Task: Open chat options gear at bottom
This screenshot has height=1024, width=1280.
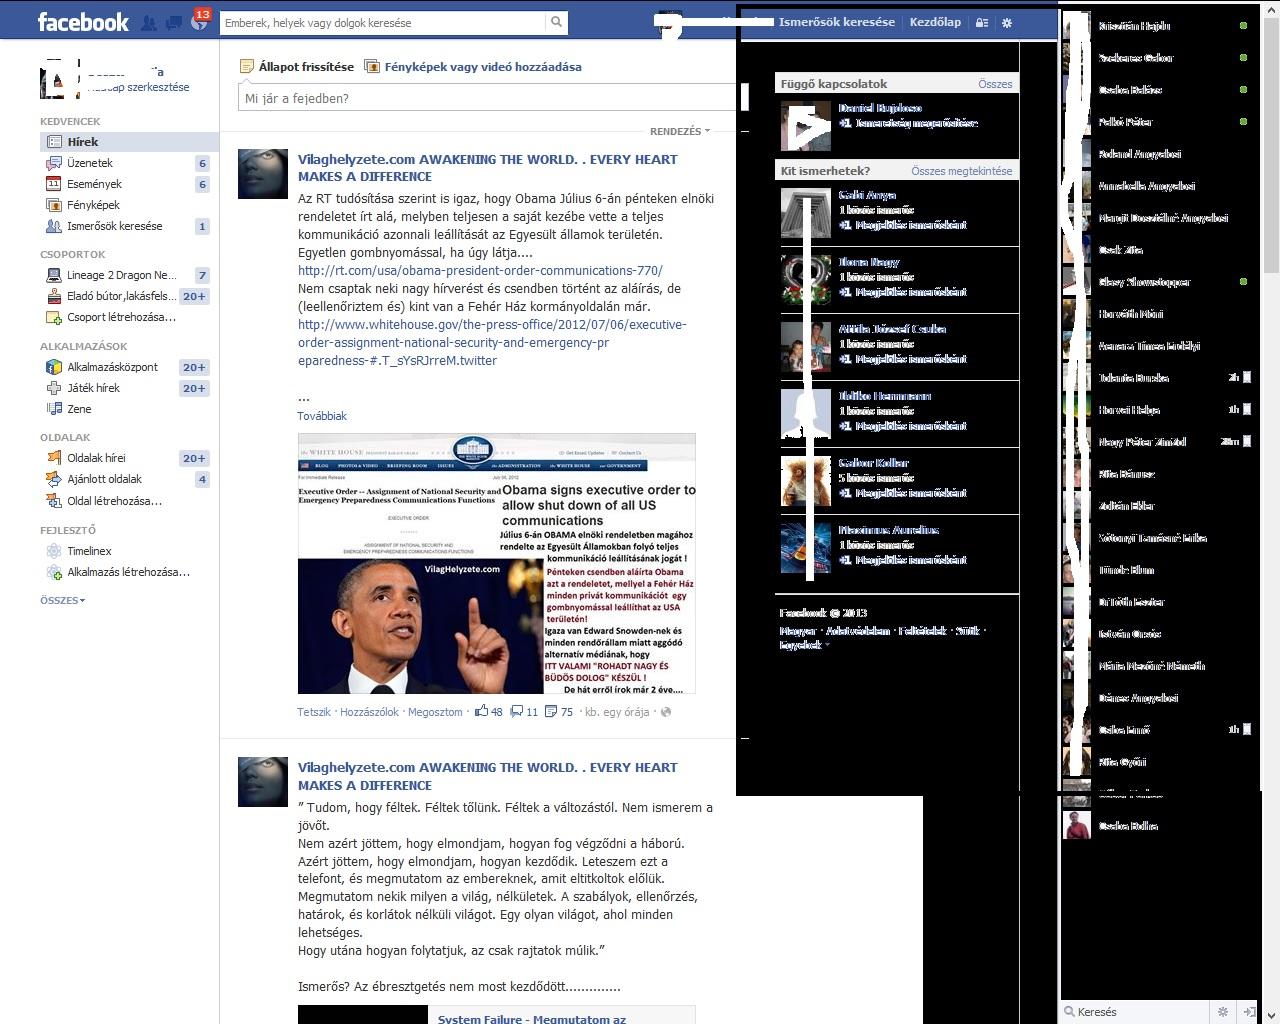Action: click(1222, 1012)
